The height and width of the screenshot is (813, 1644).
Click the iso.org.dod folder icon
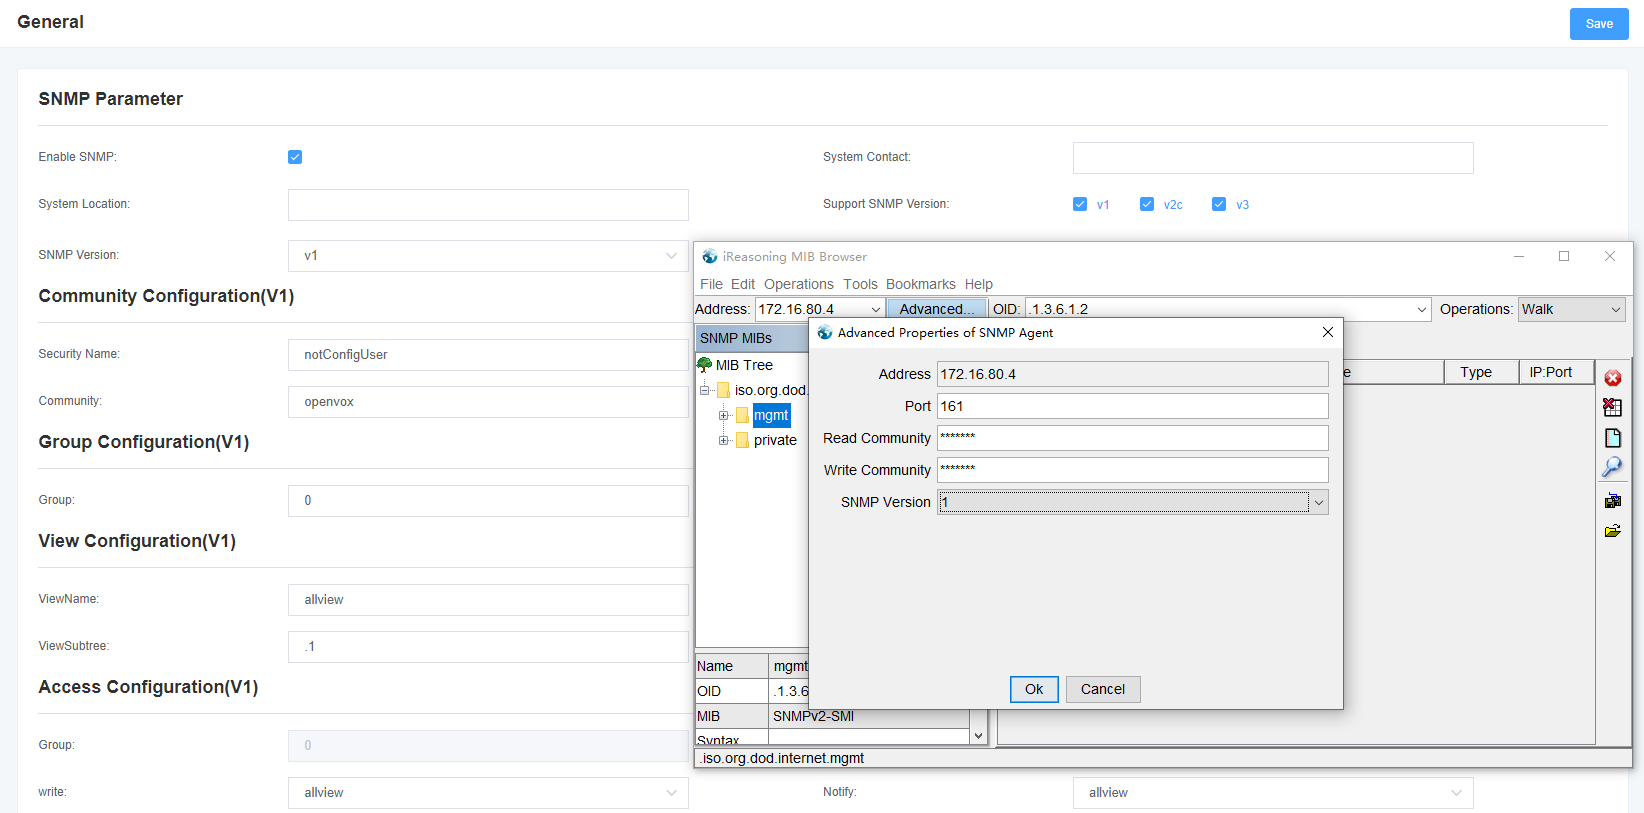[x=723, y=390]
